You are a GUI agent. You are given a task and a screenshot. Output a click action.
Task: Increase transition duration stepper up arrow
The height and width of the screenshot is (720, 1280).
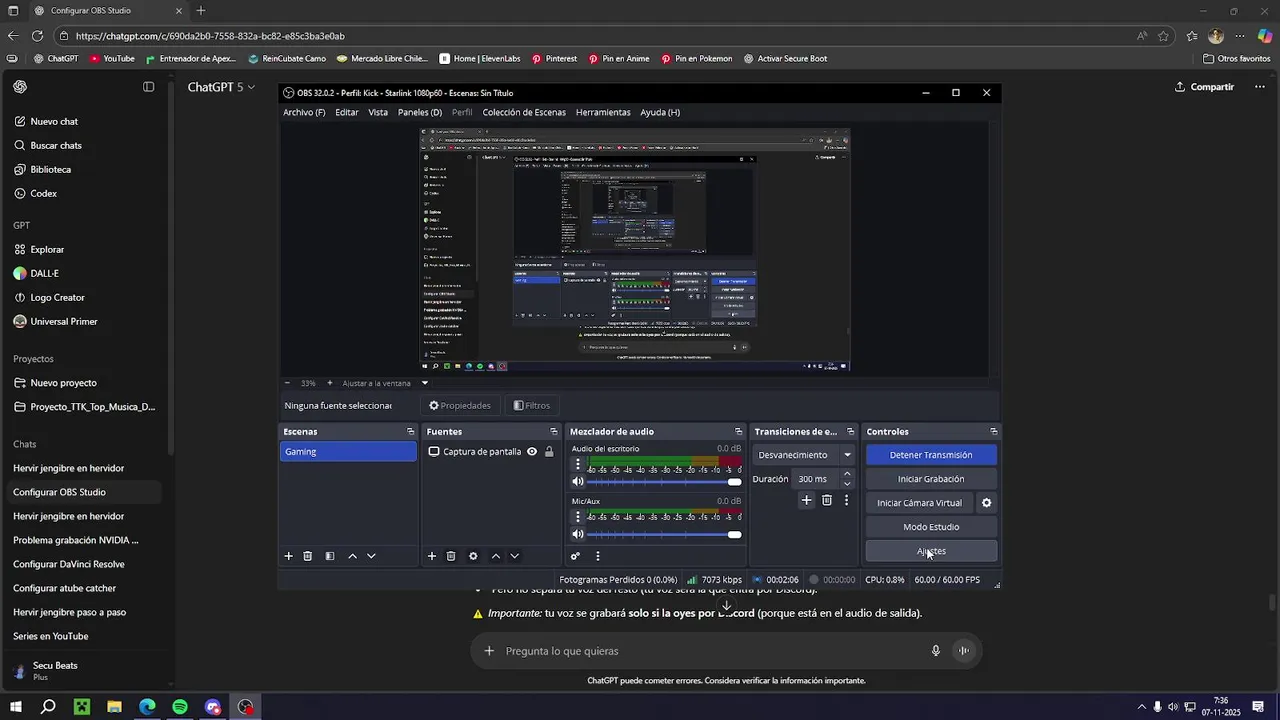click(847, 474)
